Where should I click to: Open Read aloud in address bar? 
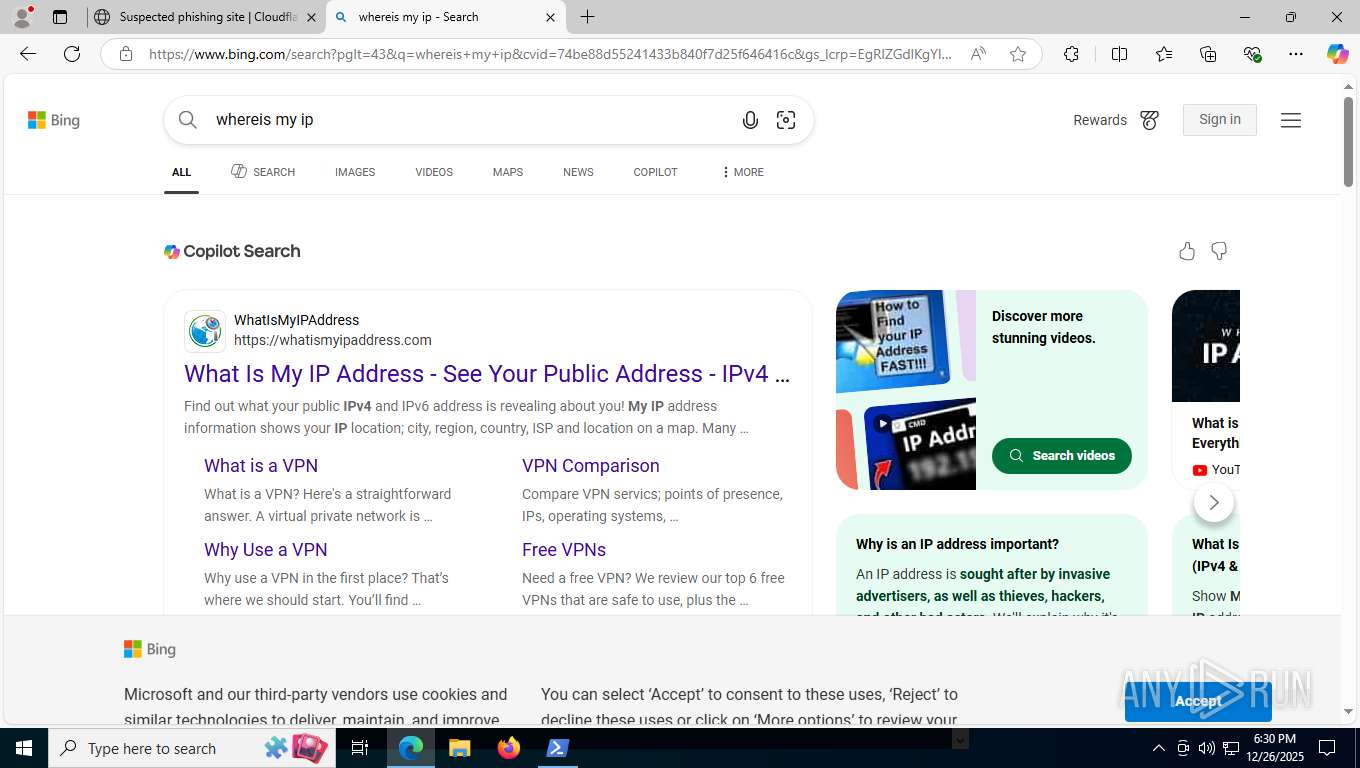tap(978, 54)
